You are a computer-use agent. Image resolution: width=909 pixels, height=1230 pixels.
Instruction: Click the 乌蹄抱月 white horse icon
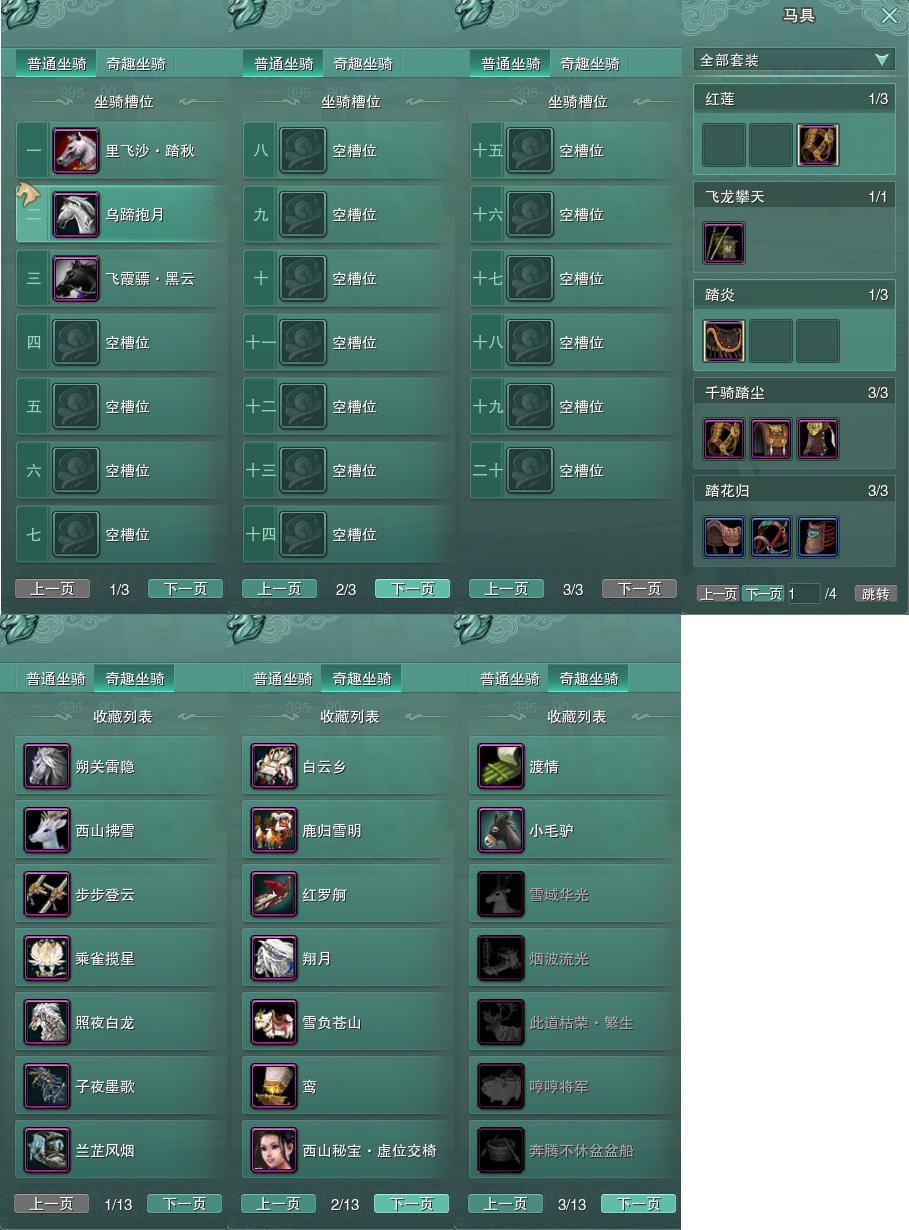[x=76, y=215]
